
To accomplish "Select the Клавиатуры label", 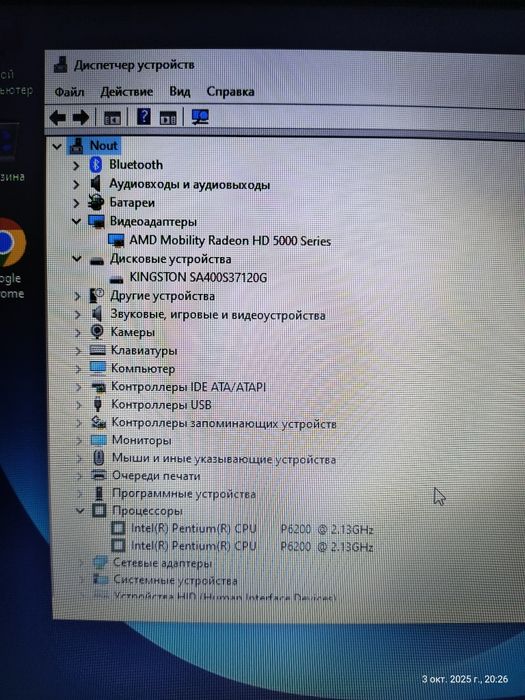I will pyautogui.click(x=144, y=350).
